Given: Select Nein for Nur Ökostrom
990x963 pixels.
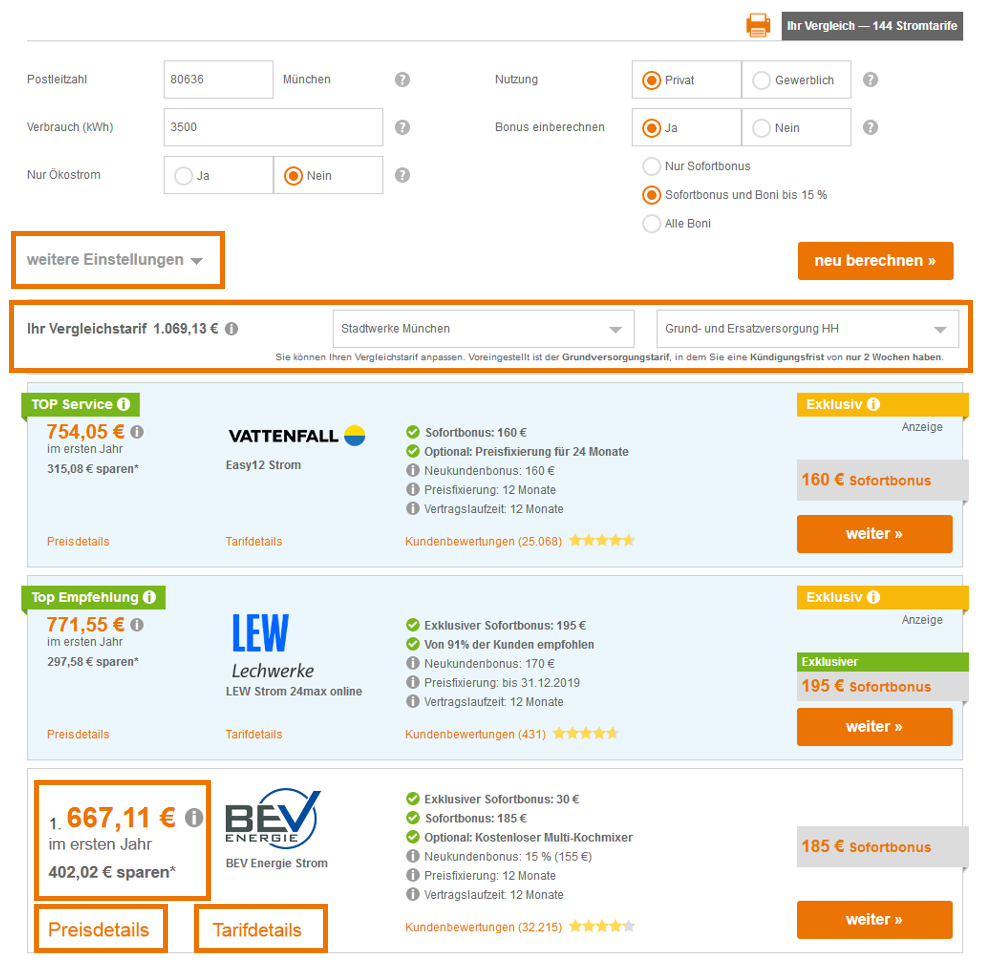Looking at the screenshot, I should point(328,175).
